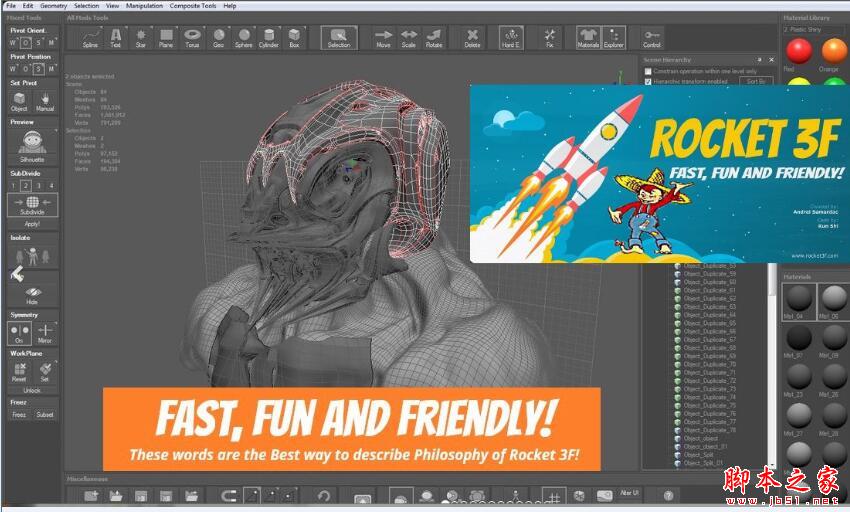Image resolution: width=850 pixels, height=512 pixels.
Task: Open the Edit menu
Action: pos(28,5)
